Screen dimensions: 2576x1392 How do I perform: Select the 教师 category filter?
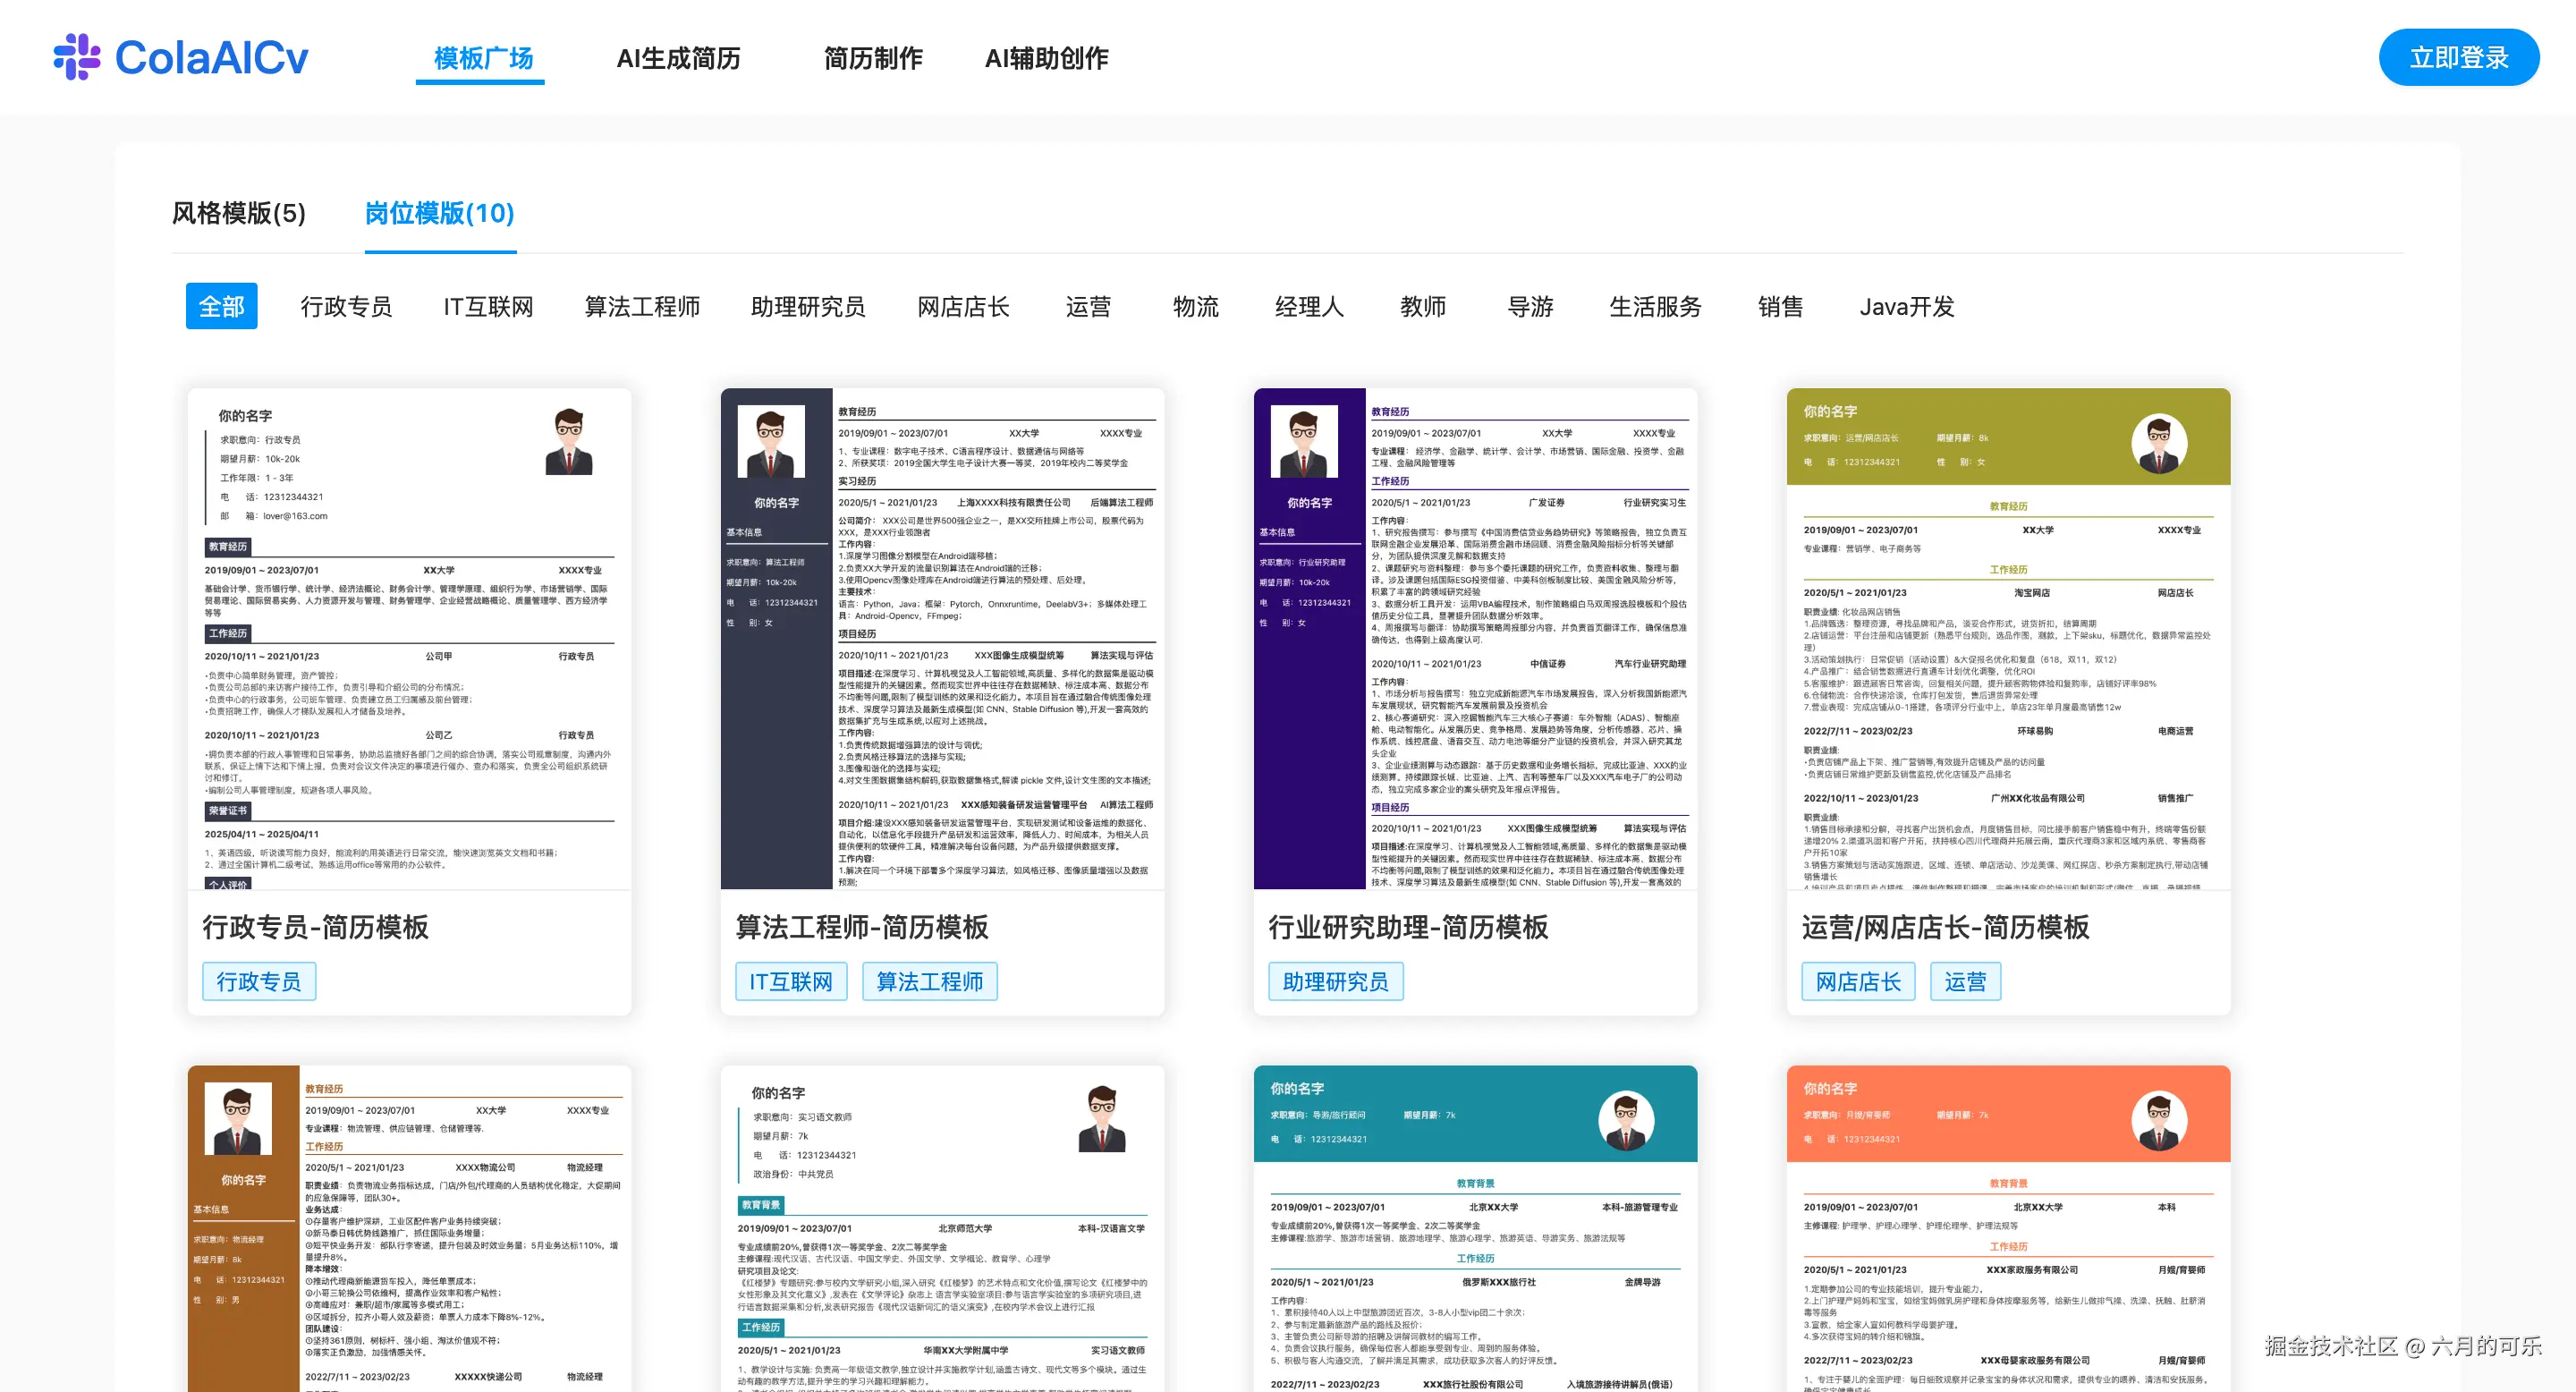click(1424, 306)
